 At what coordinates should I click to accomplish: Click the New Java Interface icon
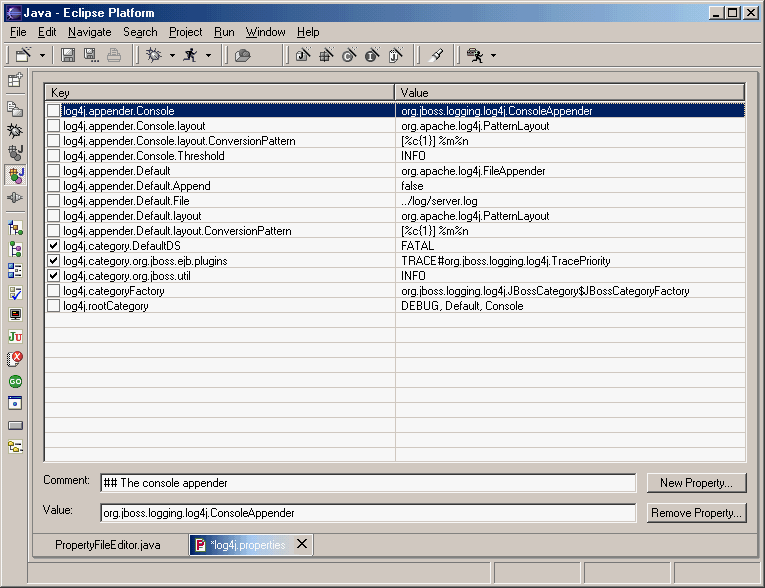coord(372,55)
